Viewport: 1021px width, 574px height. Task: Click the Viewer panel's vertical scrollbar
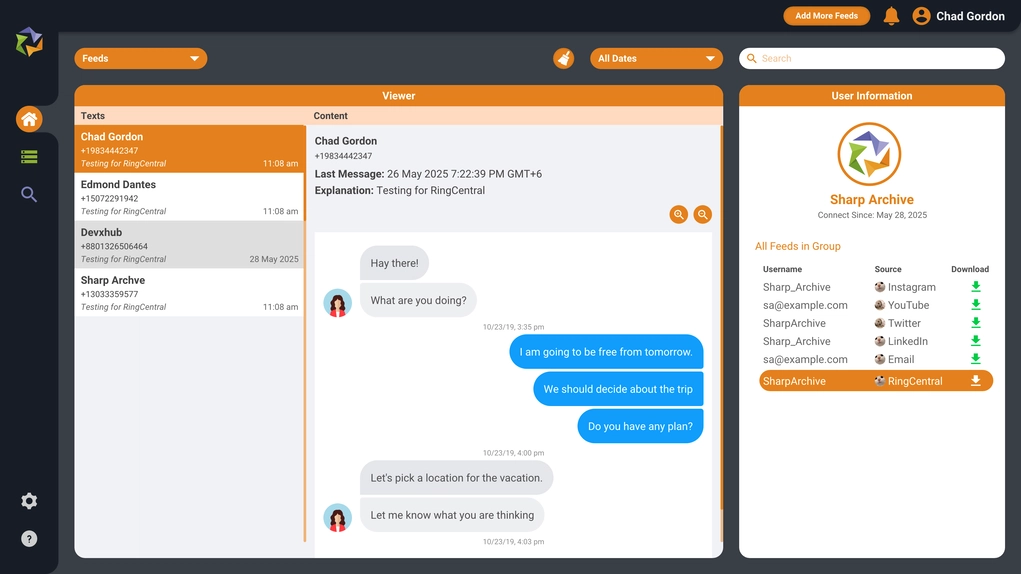click(x=721, y=340)
